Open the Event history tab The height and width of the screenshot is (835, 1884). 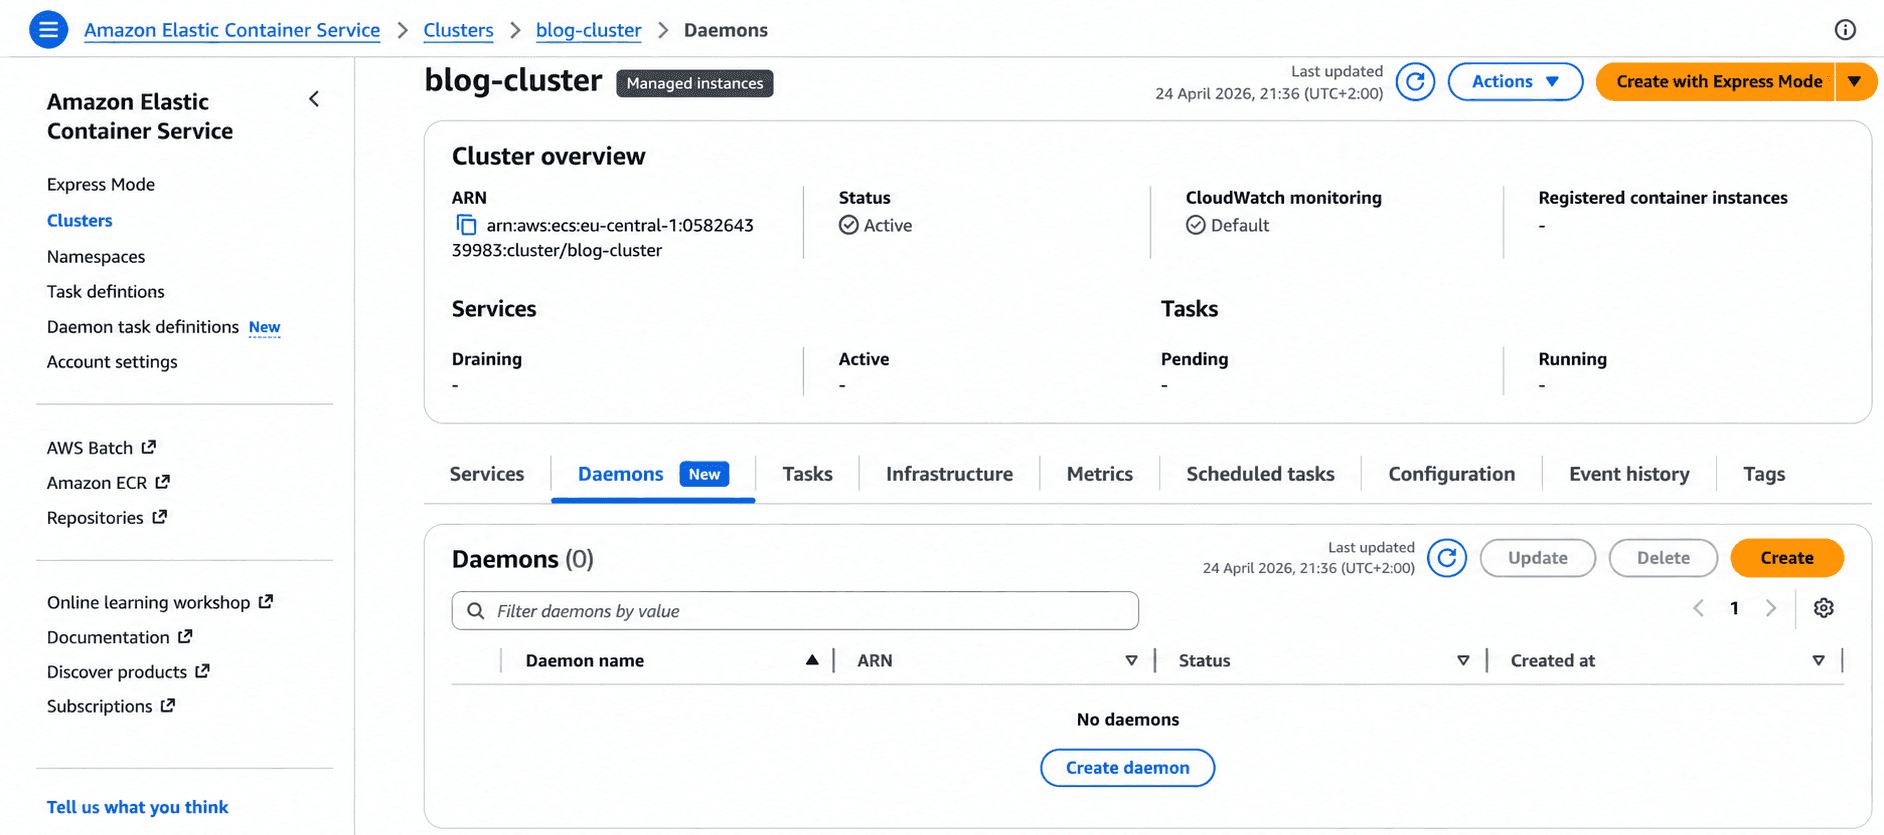[1629, 474]
